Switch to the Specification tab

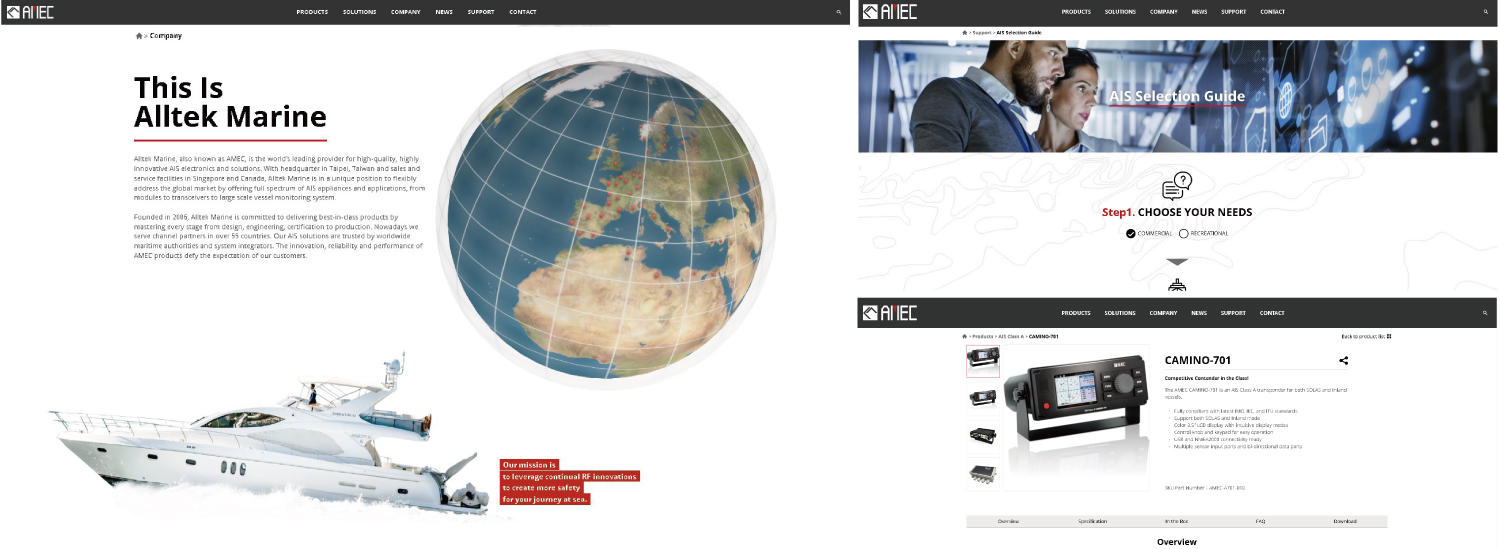point(1092,521)
